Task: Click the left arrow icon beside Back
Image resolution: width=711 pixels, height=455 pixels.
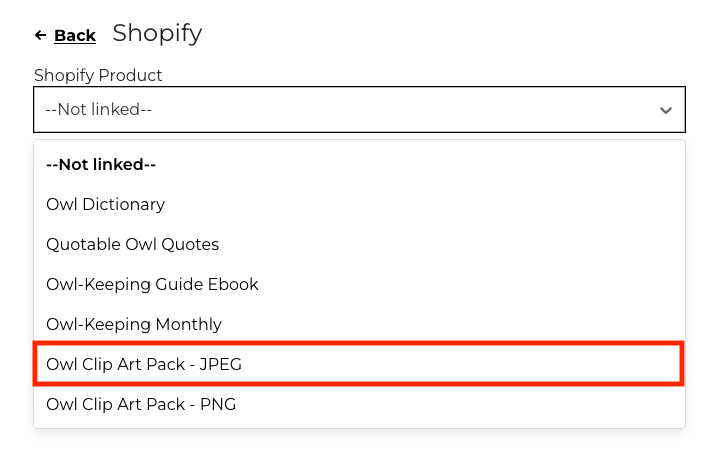Action: coord(40,35)
